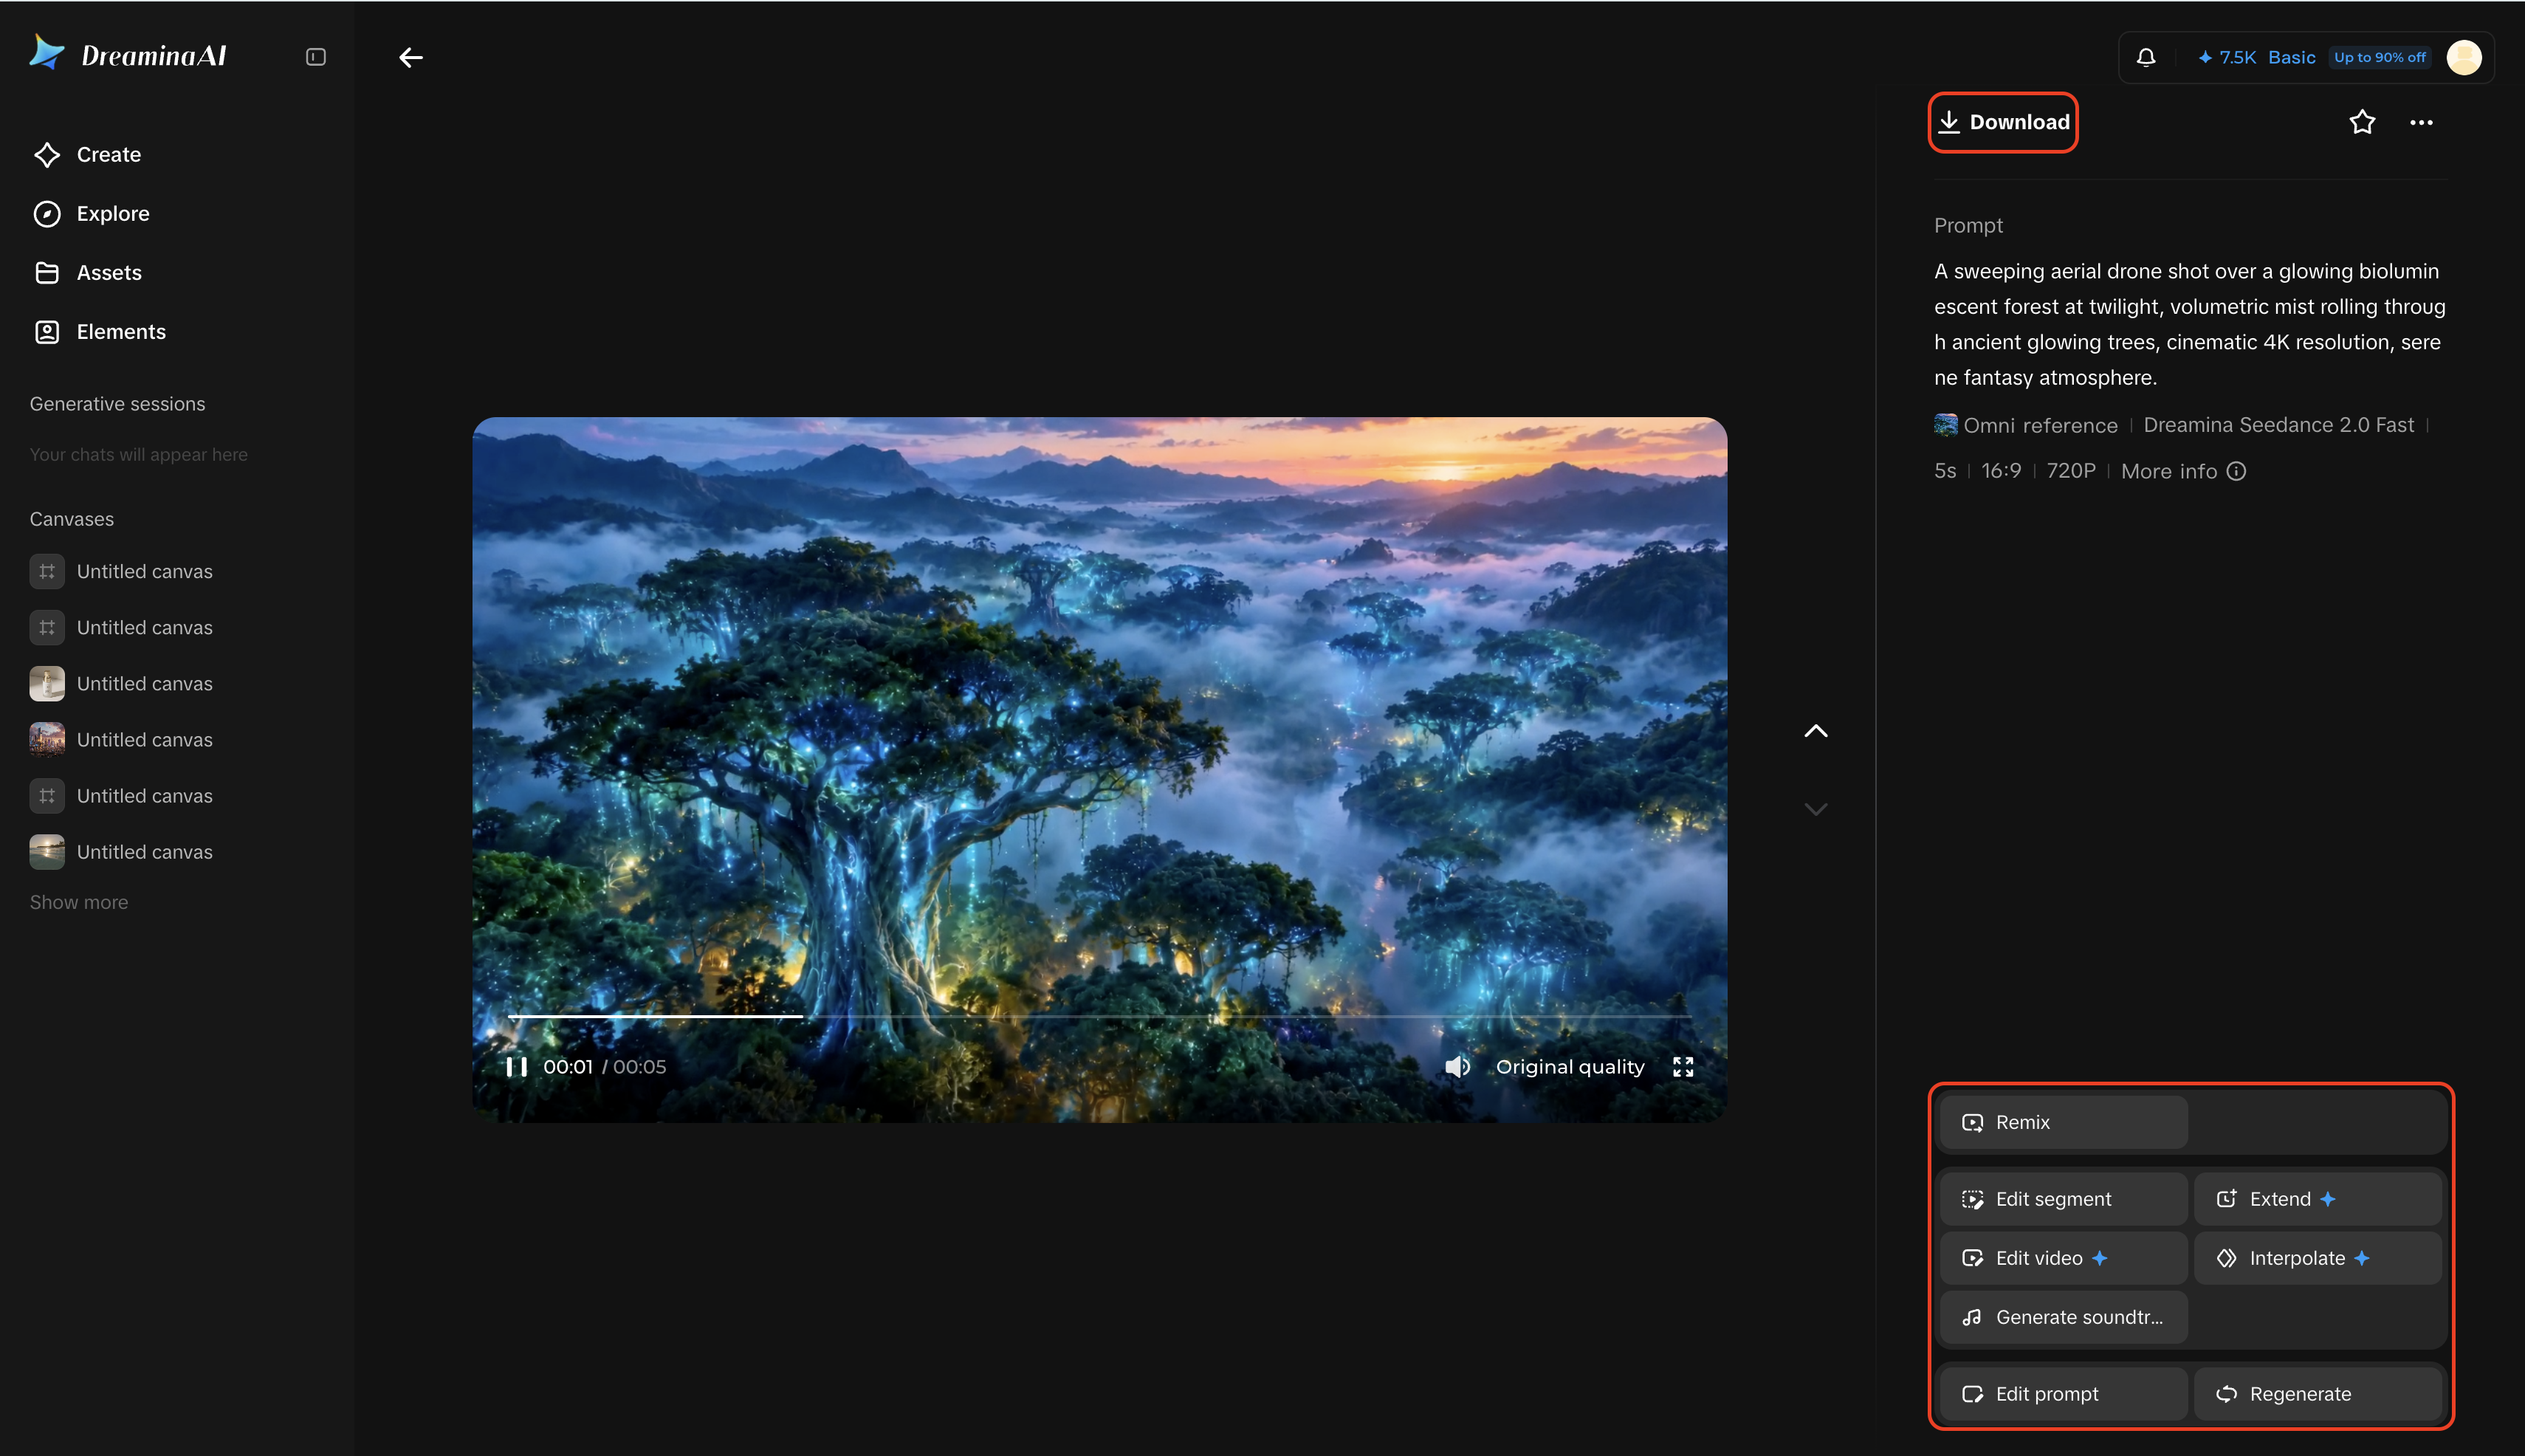Click the Extend video button
The width and height of the screenshot is (2525, 1456).
coord(2317,1200)
